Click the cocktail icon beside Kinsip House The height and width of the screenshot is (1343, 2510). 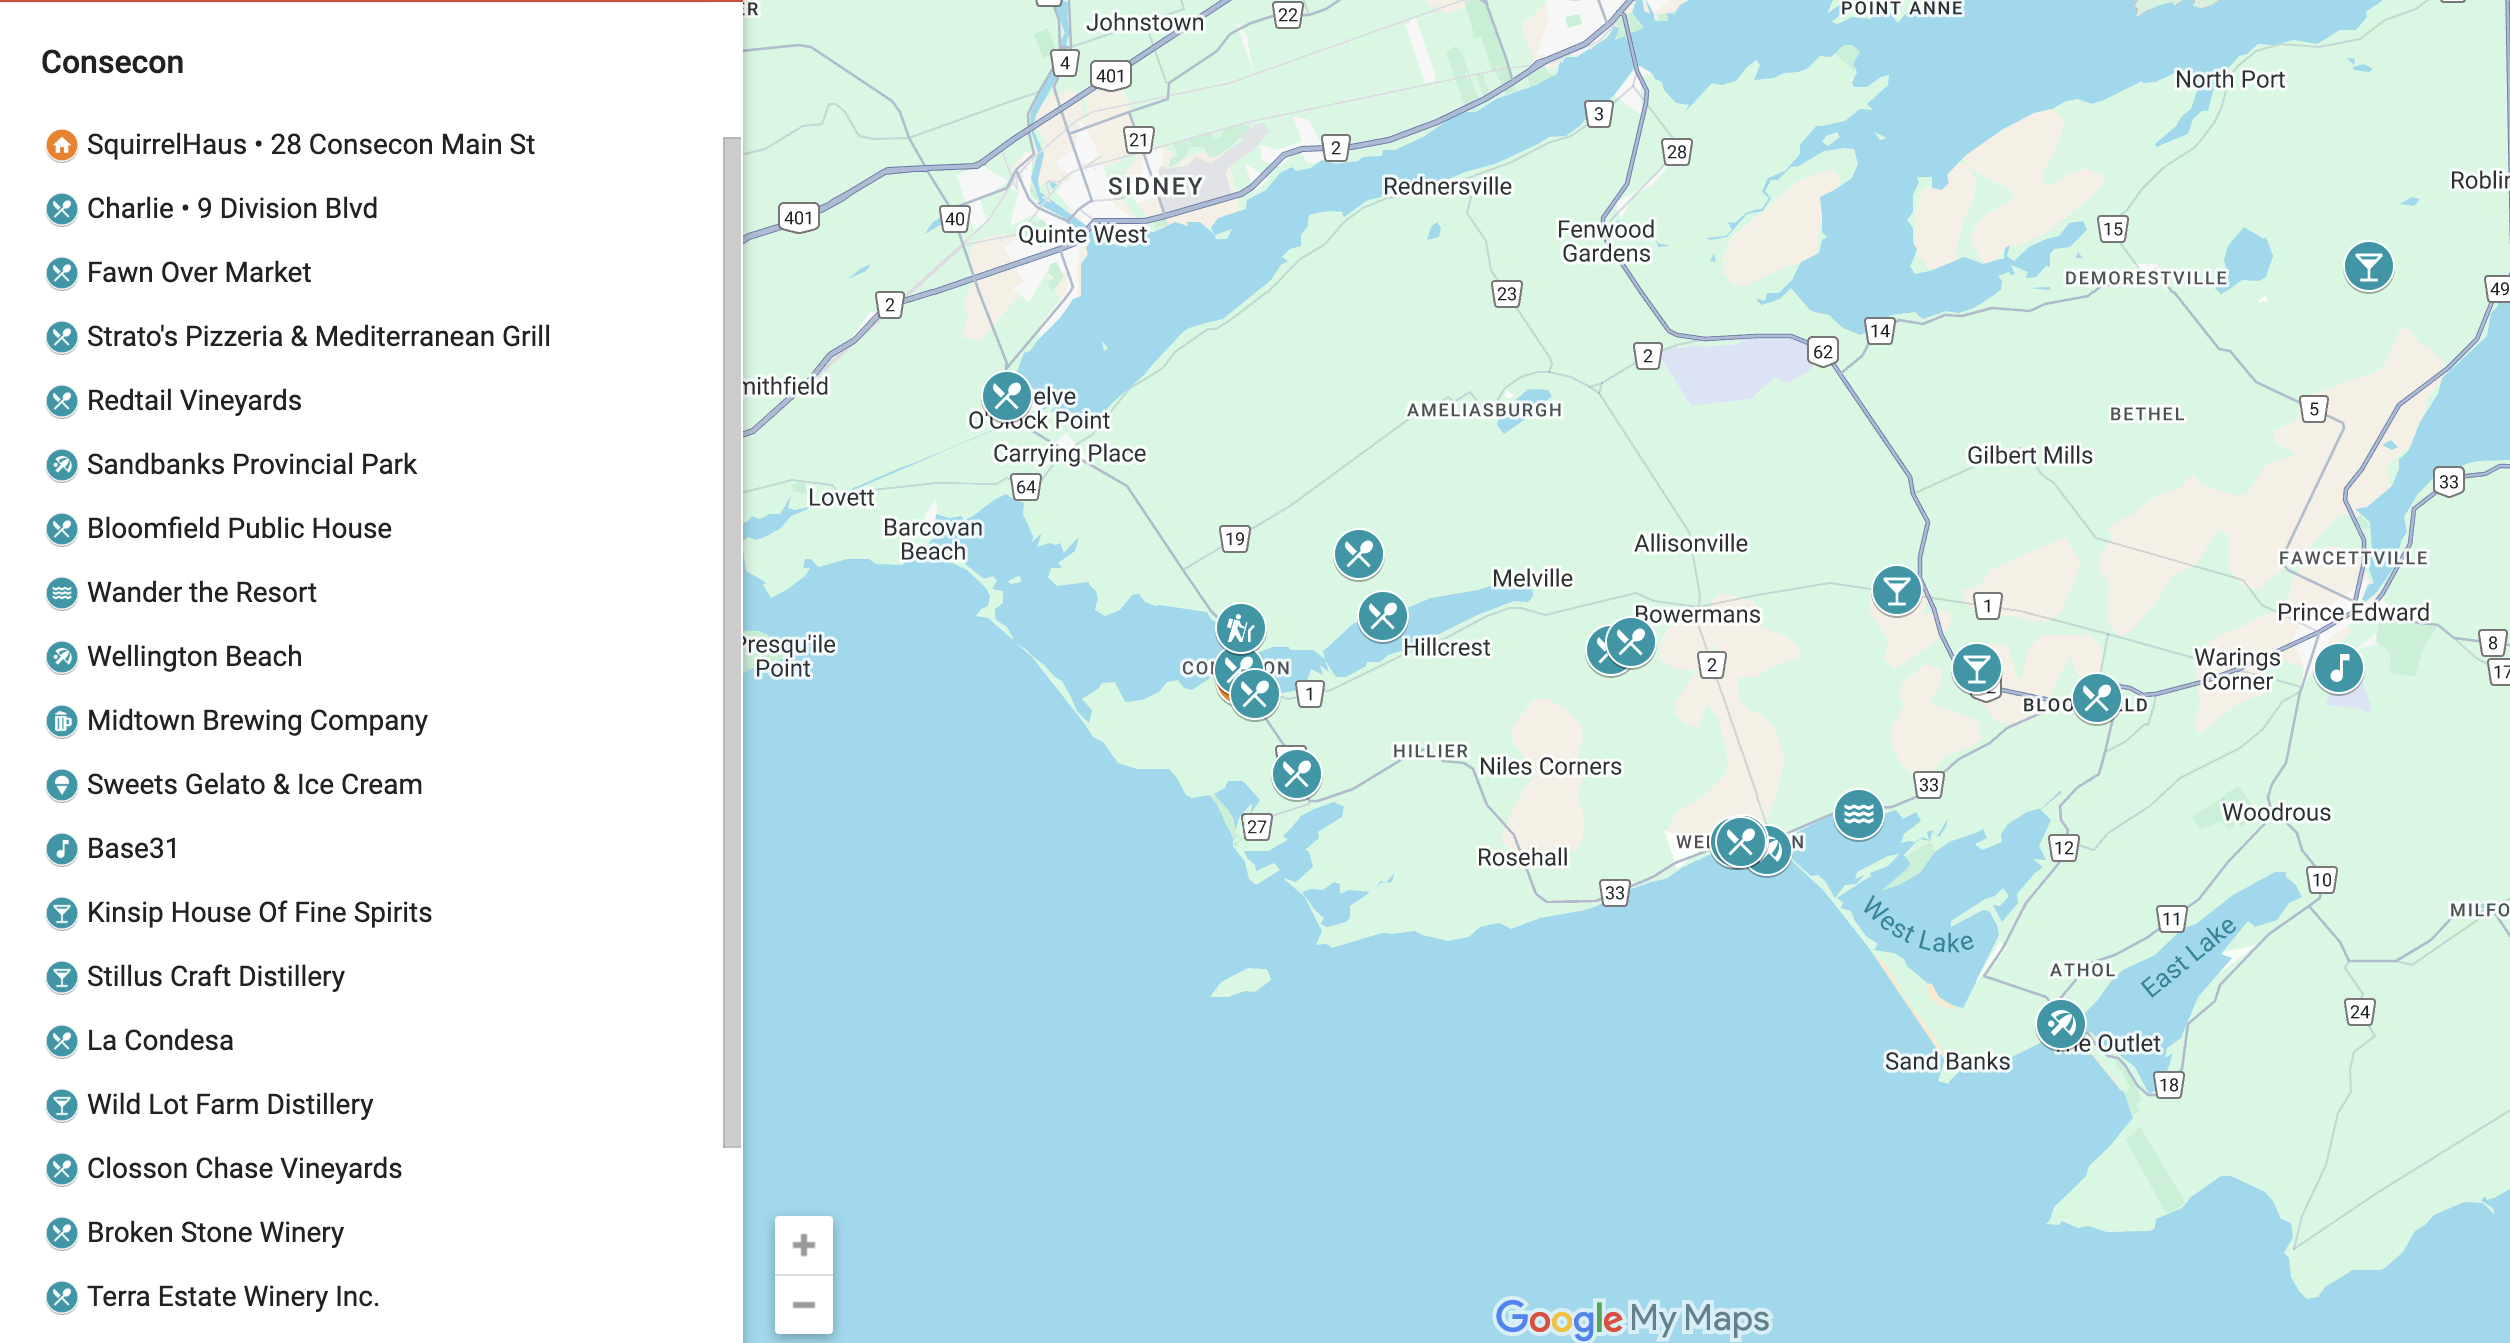[x=62, y=913]
